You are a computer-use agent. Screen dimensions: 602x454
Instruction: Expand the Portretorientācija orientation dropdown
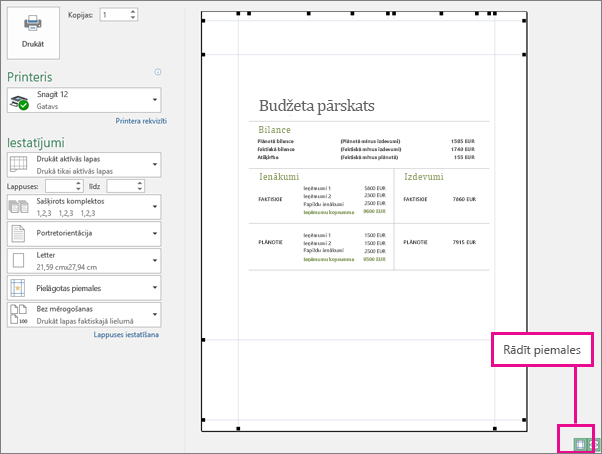[x=84, y=234]
